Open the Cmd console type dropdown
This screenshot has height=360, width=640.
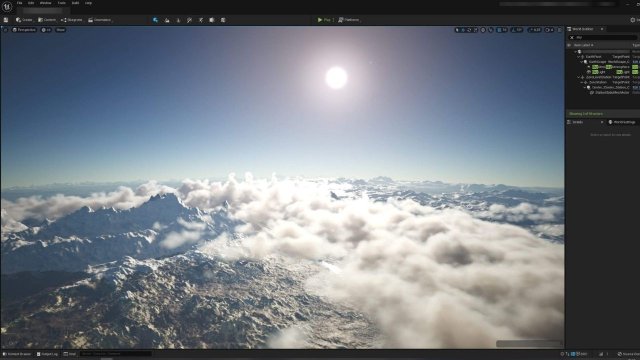click(x=70, y=354)
